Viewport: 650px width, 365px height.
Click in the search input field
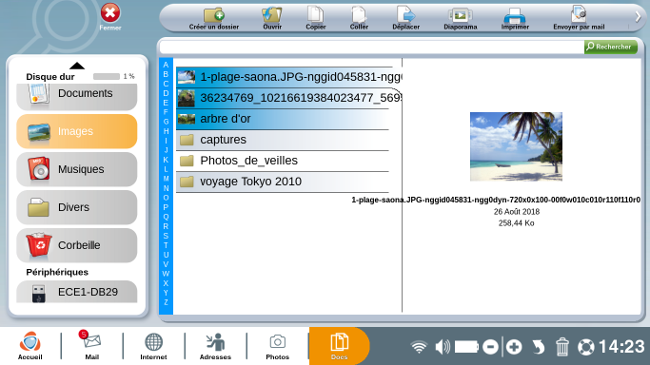point(371,47)
